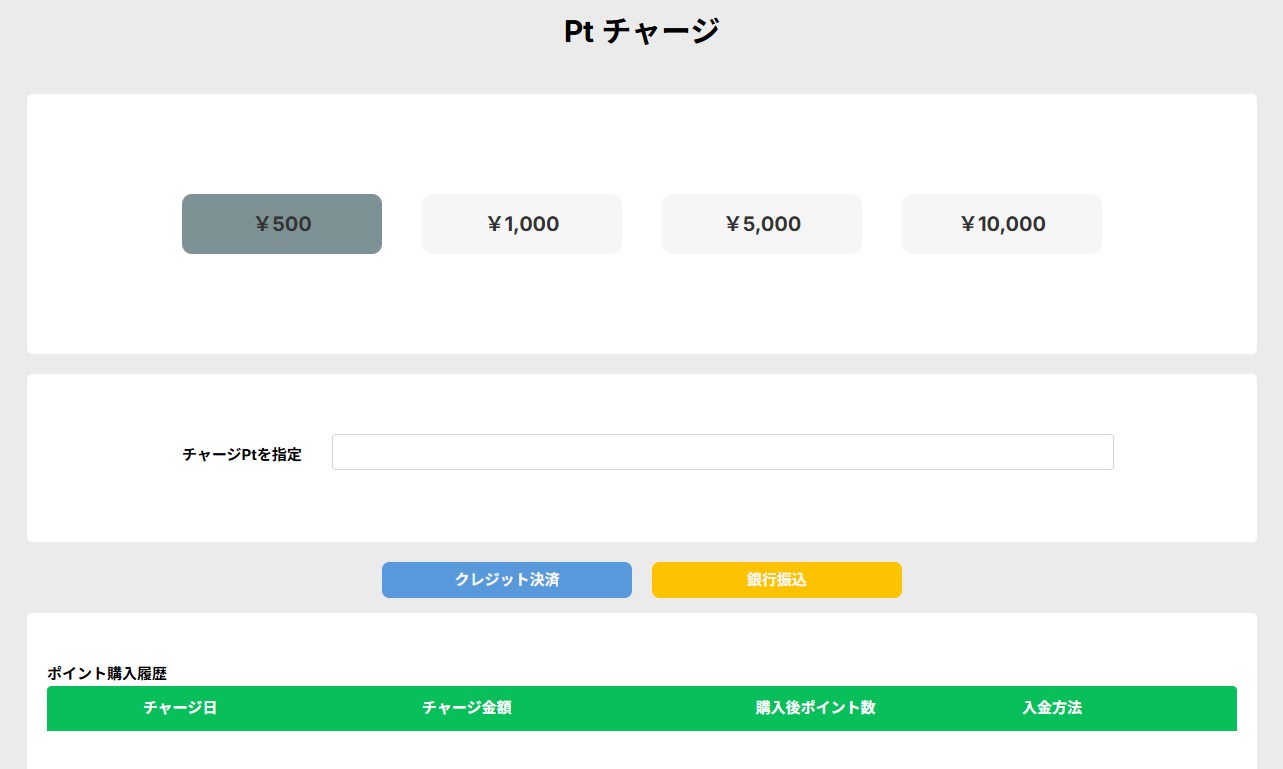Viewport: 1283px width, 769px height.
Task: Click empty space right of 銀行振込 button
Action: pyautogui.click(x=1080, y=580)
